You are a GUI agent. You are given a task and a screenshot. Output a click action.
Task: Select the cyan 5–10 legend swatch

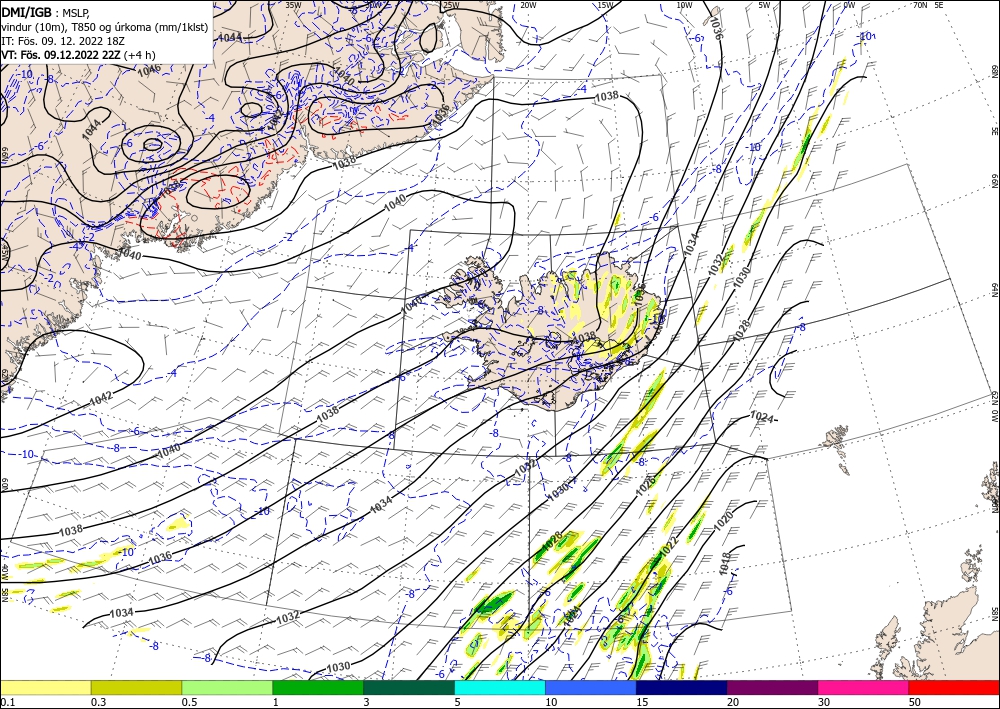pos(500,687)
